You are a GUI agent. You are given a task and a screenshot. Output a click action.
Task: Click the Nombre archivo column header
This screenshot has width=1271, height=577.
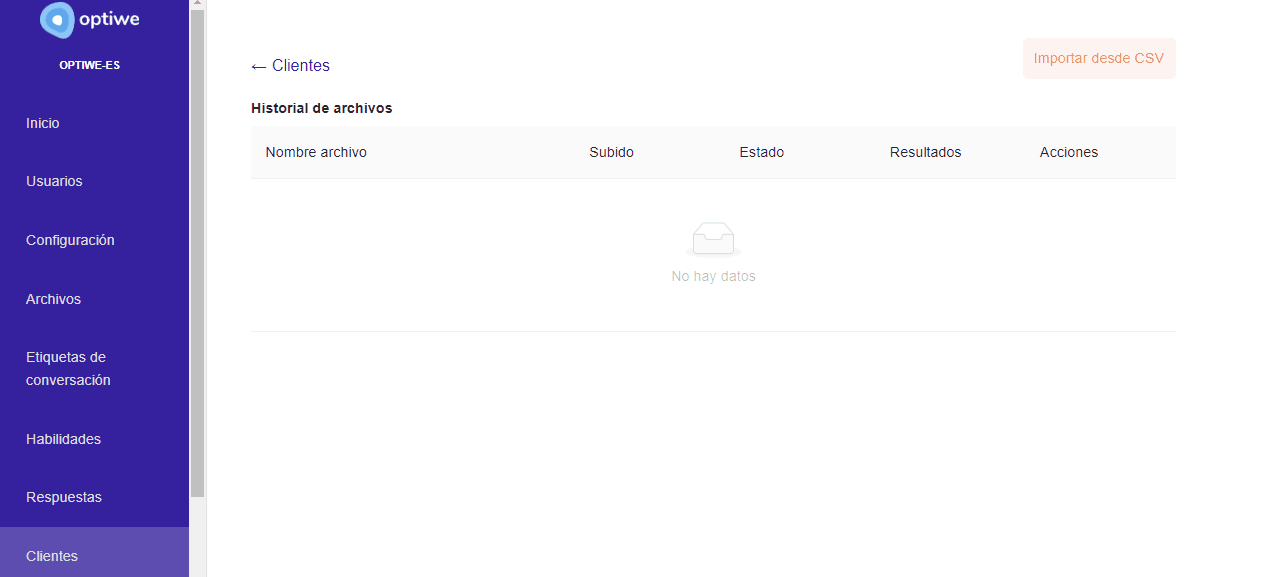click(x=316, y=152)
